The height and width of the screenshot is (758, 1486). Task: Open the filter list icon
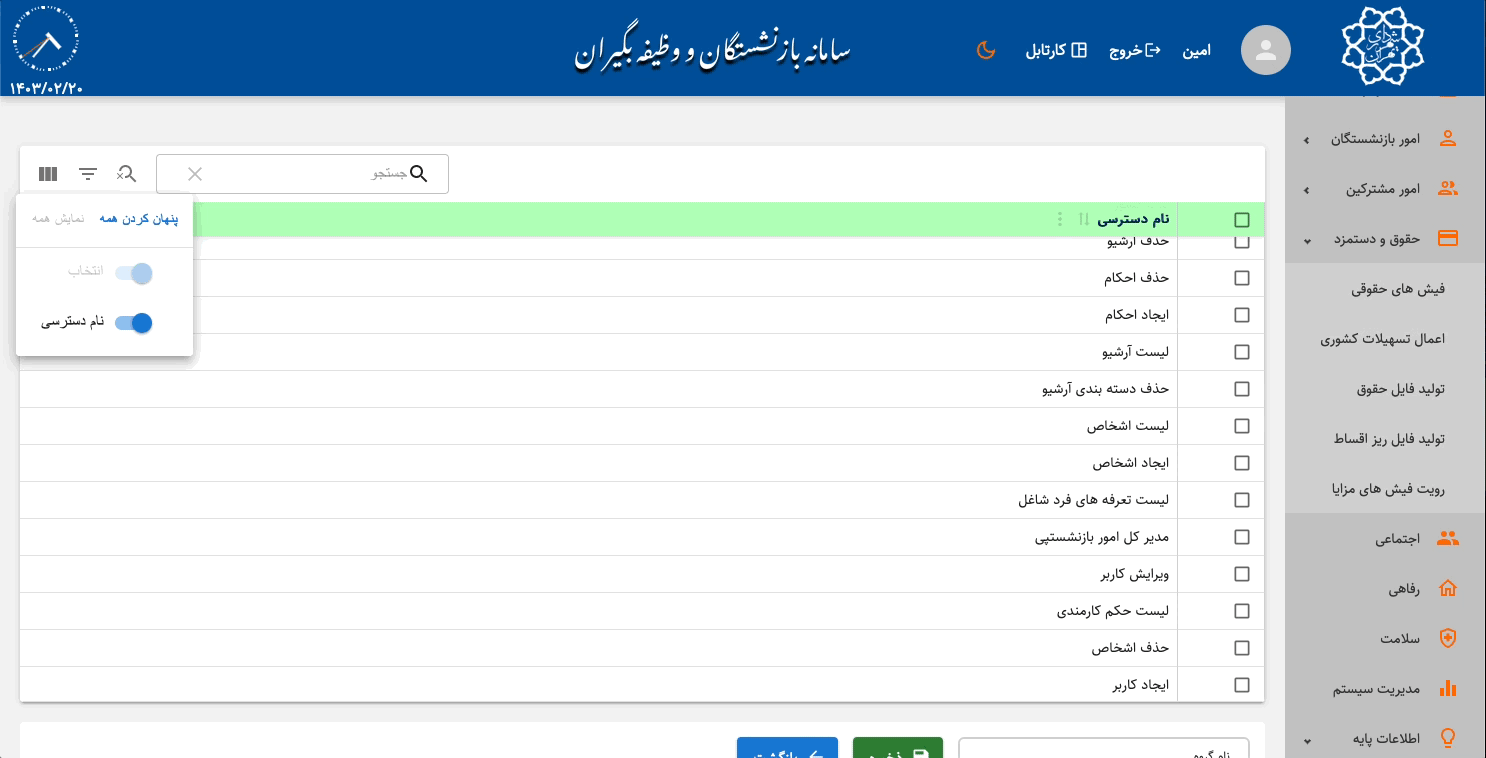88,174
